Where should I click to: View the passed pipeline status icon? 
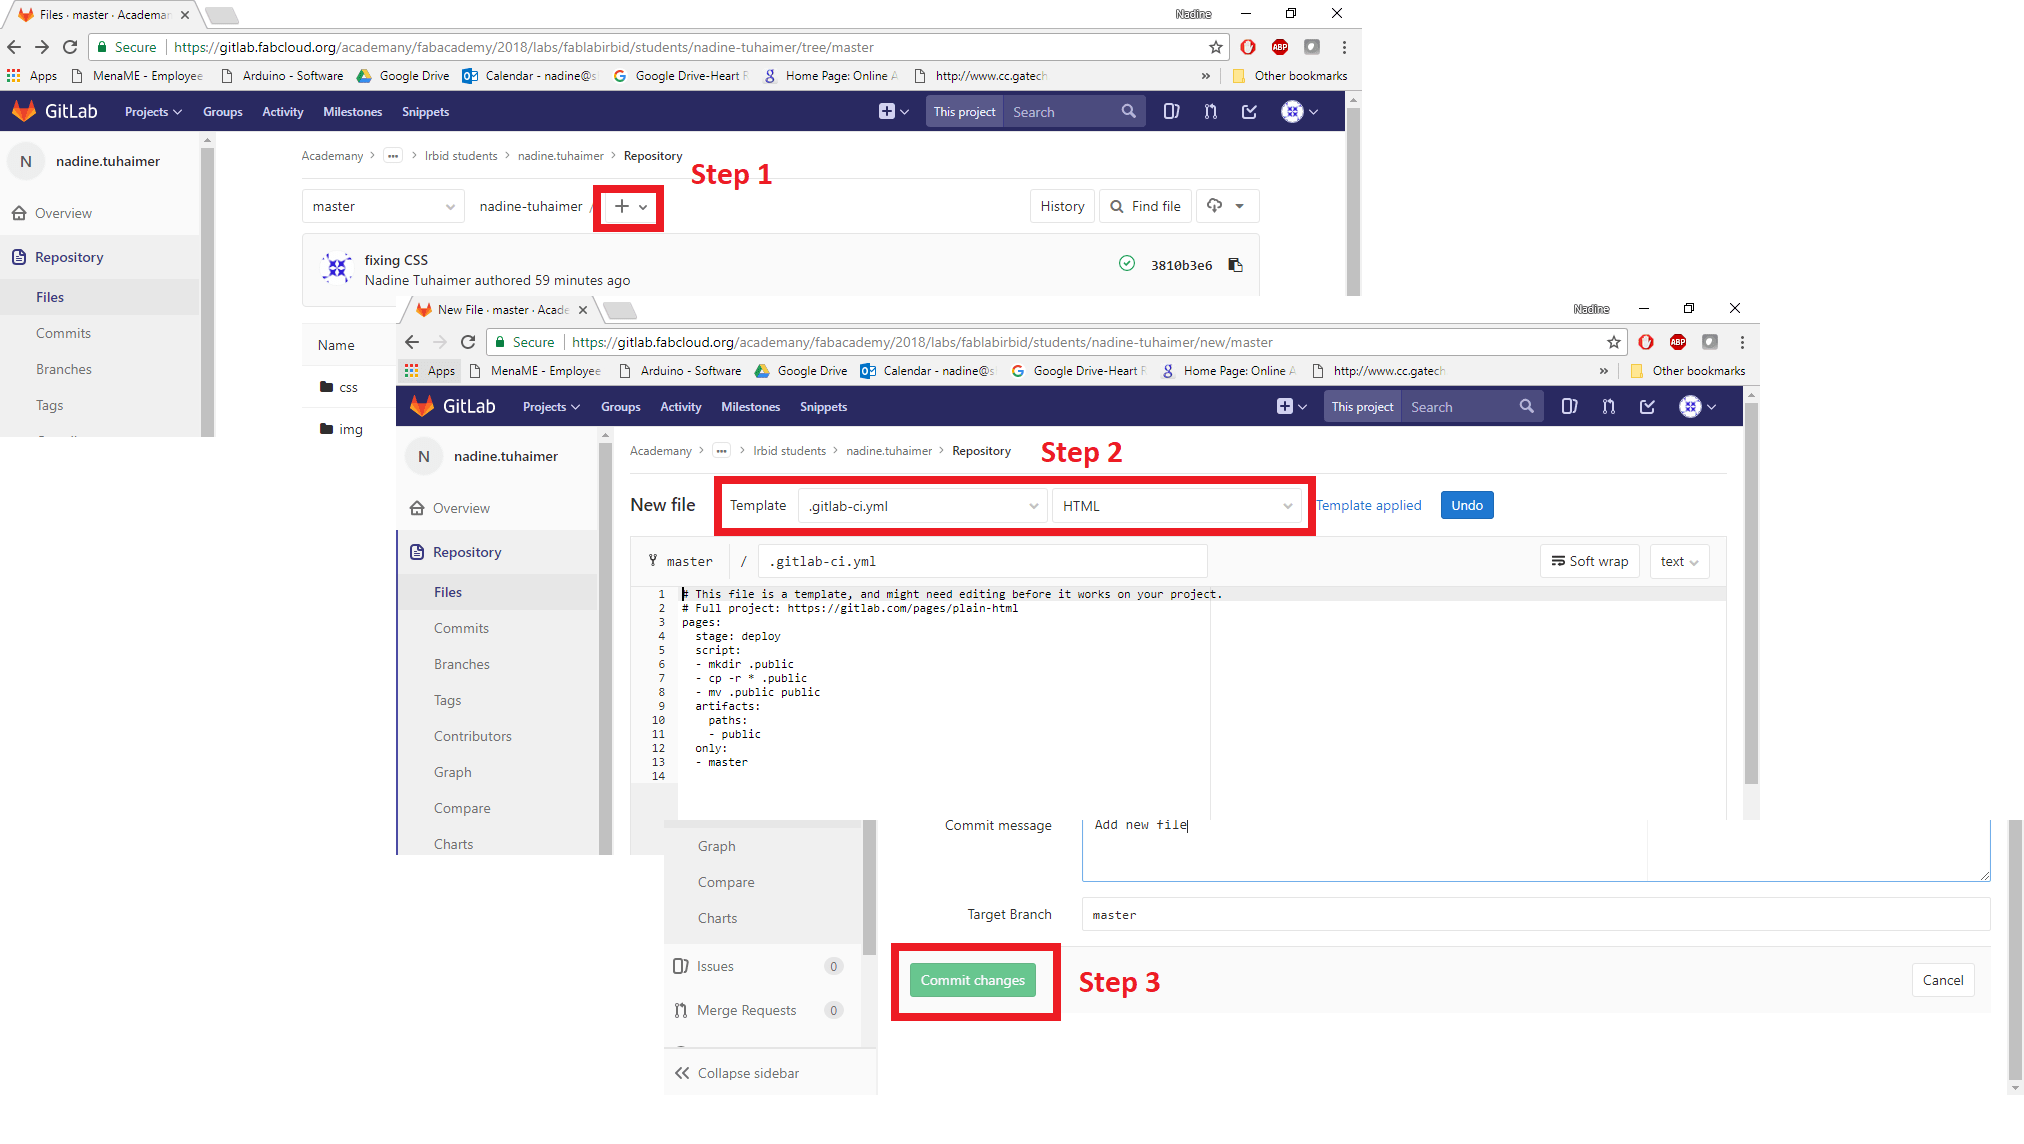(1127, 264)
